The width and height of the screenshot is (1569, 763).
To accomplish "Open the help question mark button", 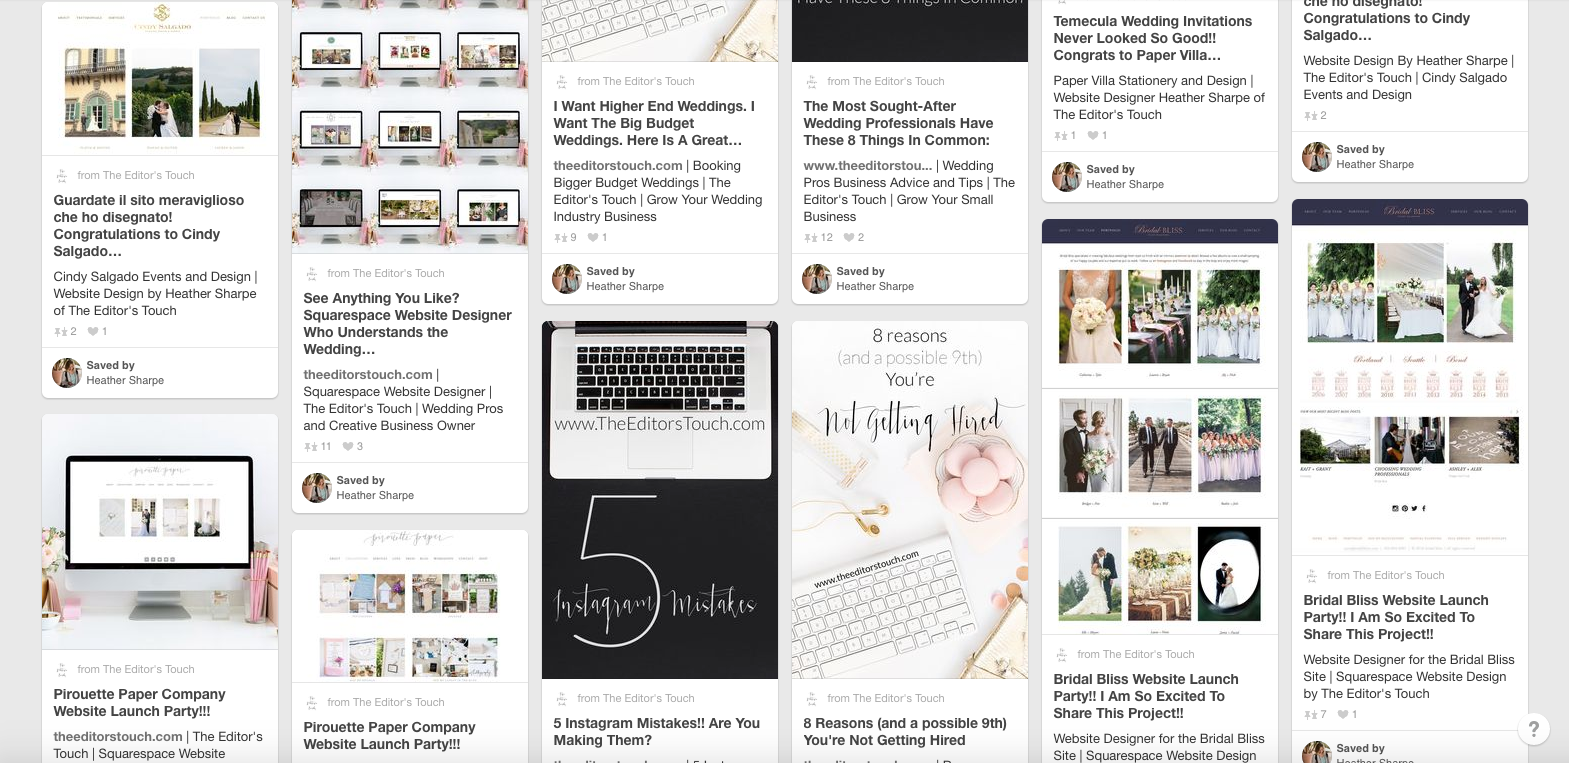I will 1533,728.
